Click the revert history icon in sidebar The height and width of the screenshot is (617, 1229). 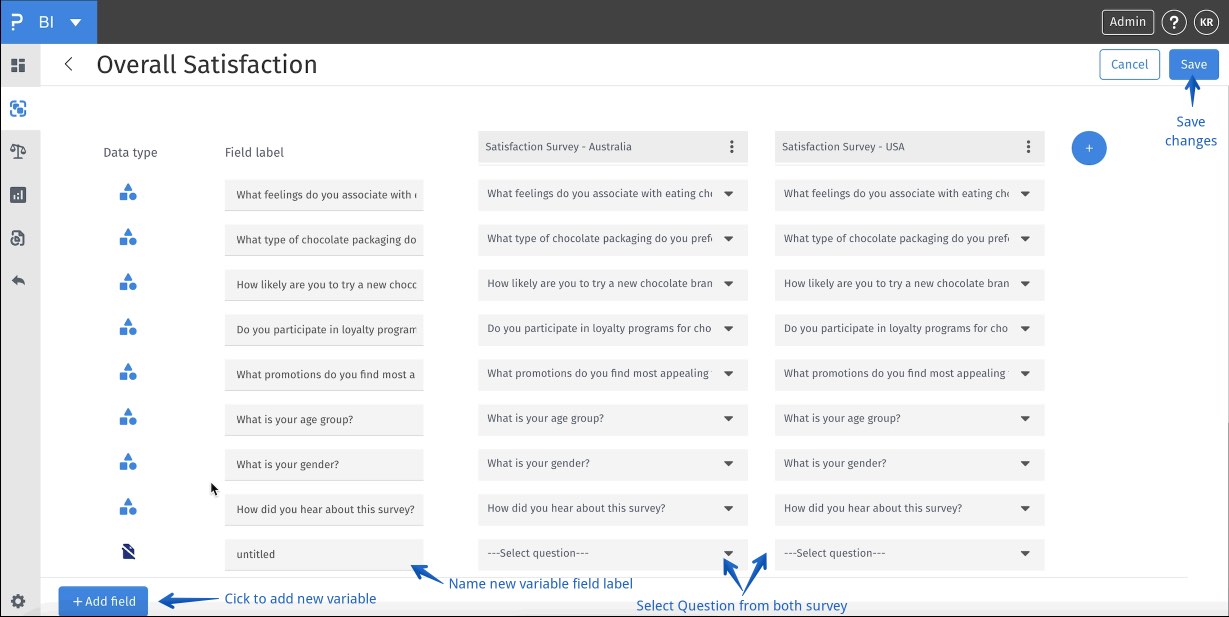tap(18, 238)
